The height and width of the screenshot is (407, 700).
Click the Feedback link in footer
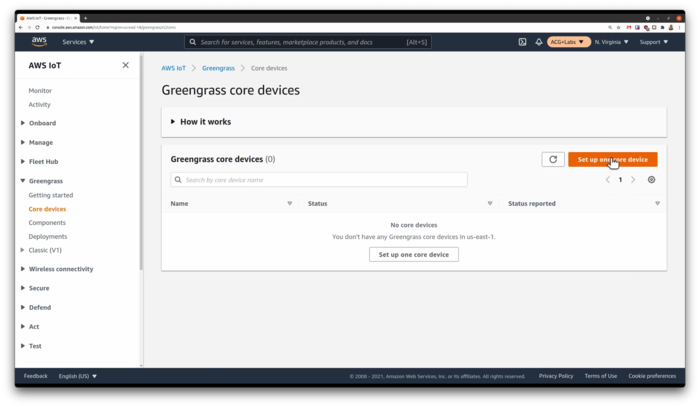coord(36,376)
